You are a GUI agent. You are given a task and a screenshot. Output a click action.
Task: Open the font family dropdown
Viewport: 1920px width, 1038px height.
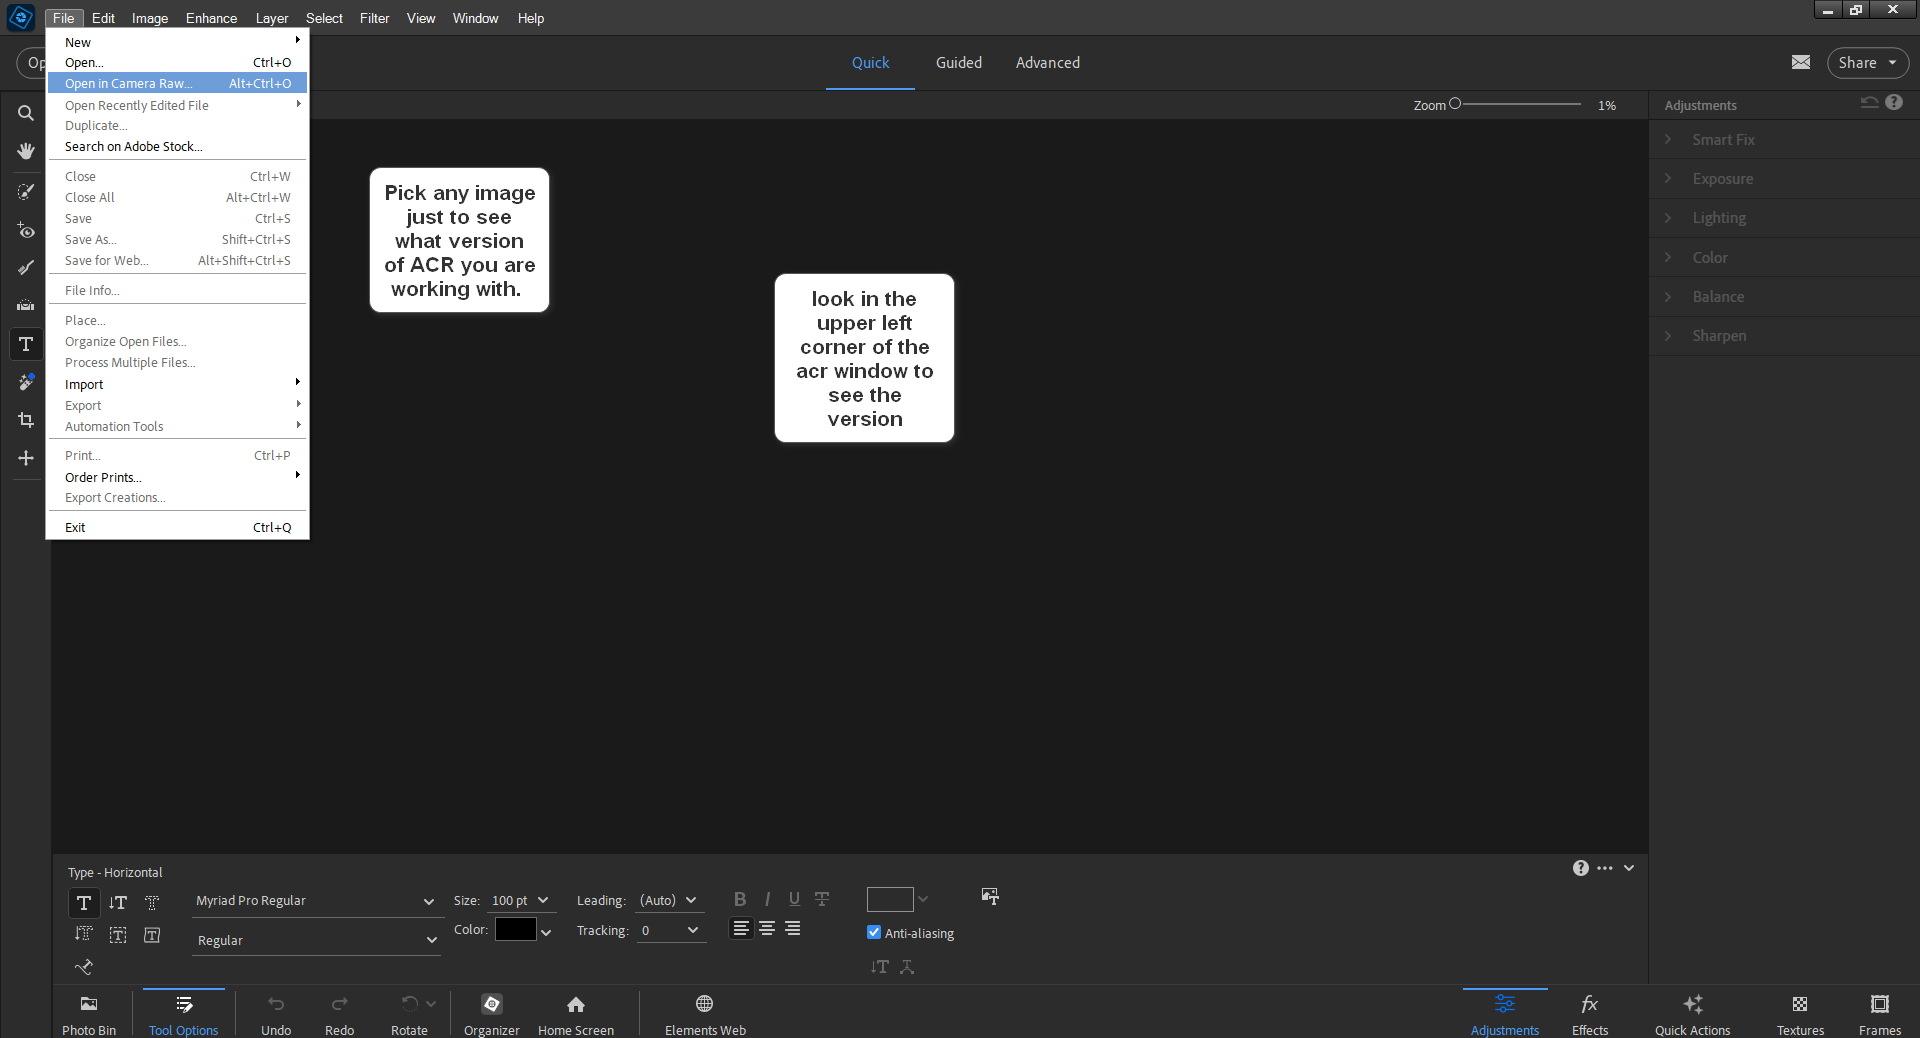(316, 900)
